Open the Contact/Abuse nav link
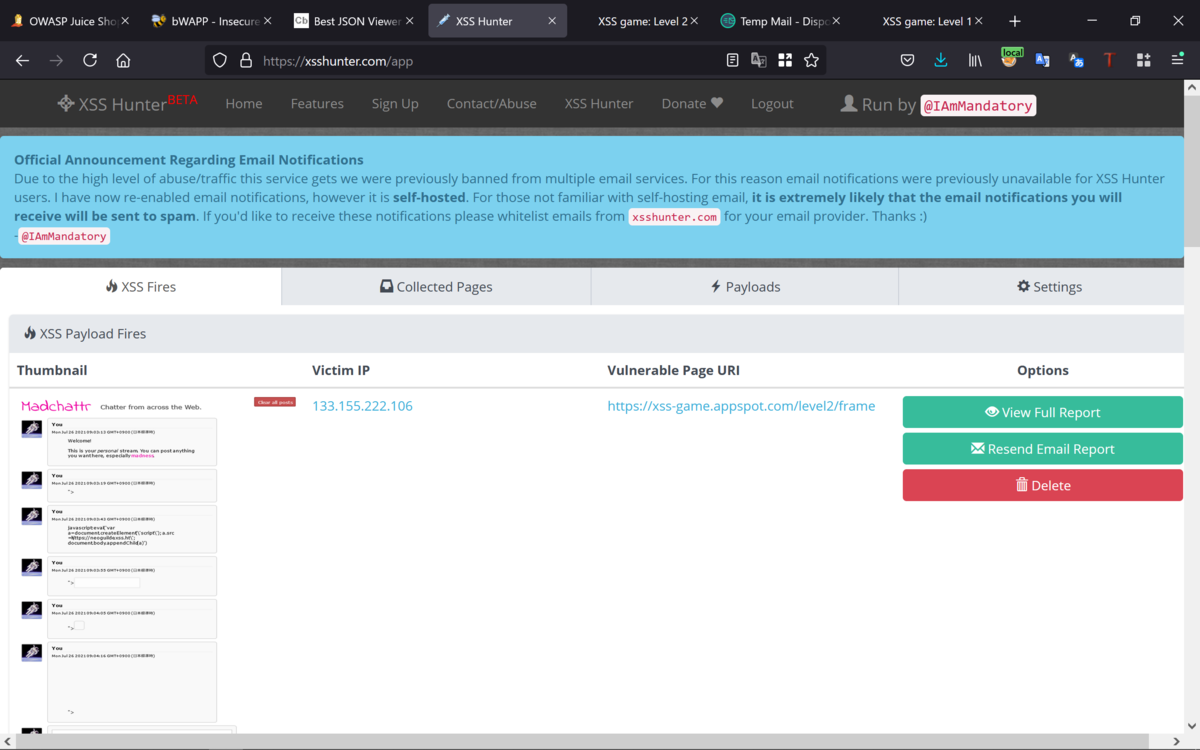The image size is (1200, 750). pyautogui.click(x=491, y=104)
